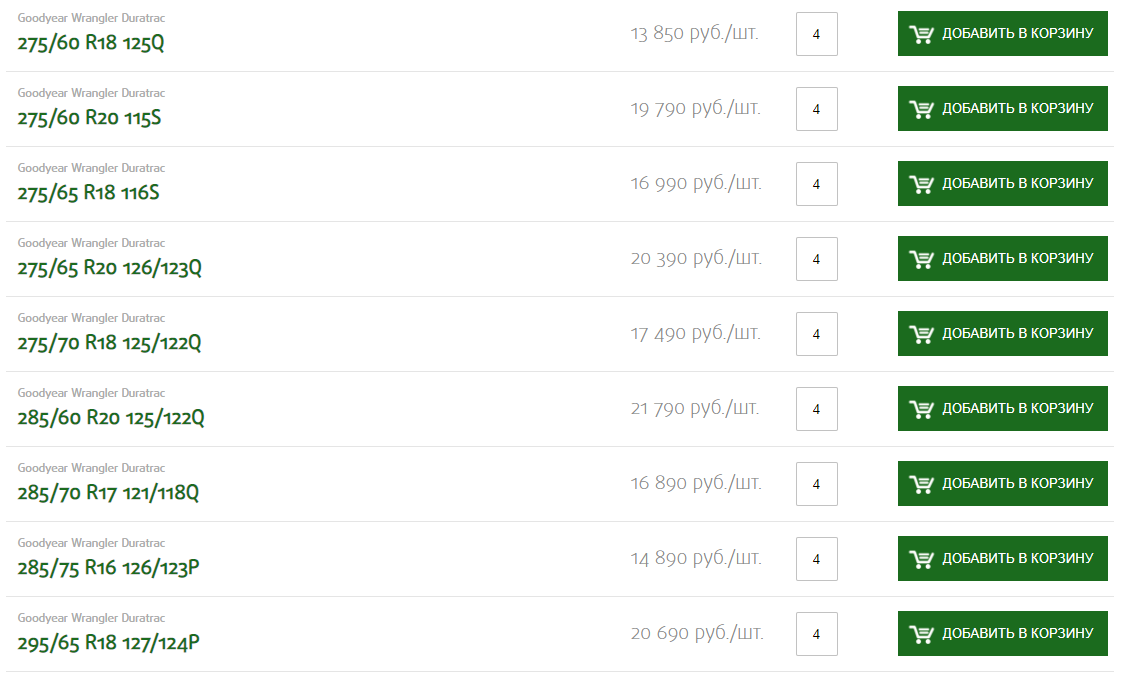Select quantity field for 285/60 R20 125/122Q
Image resolution: width=1127 pixels, height=674 pixels.
click(x=816, y=409)
